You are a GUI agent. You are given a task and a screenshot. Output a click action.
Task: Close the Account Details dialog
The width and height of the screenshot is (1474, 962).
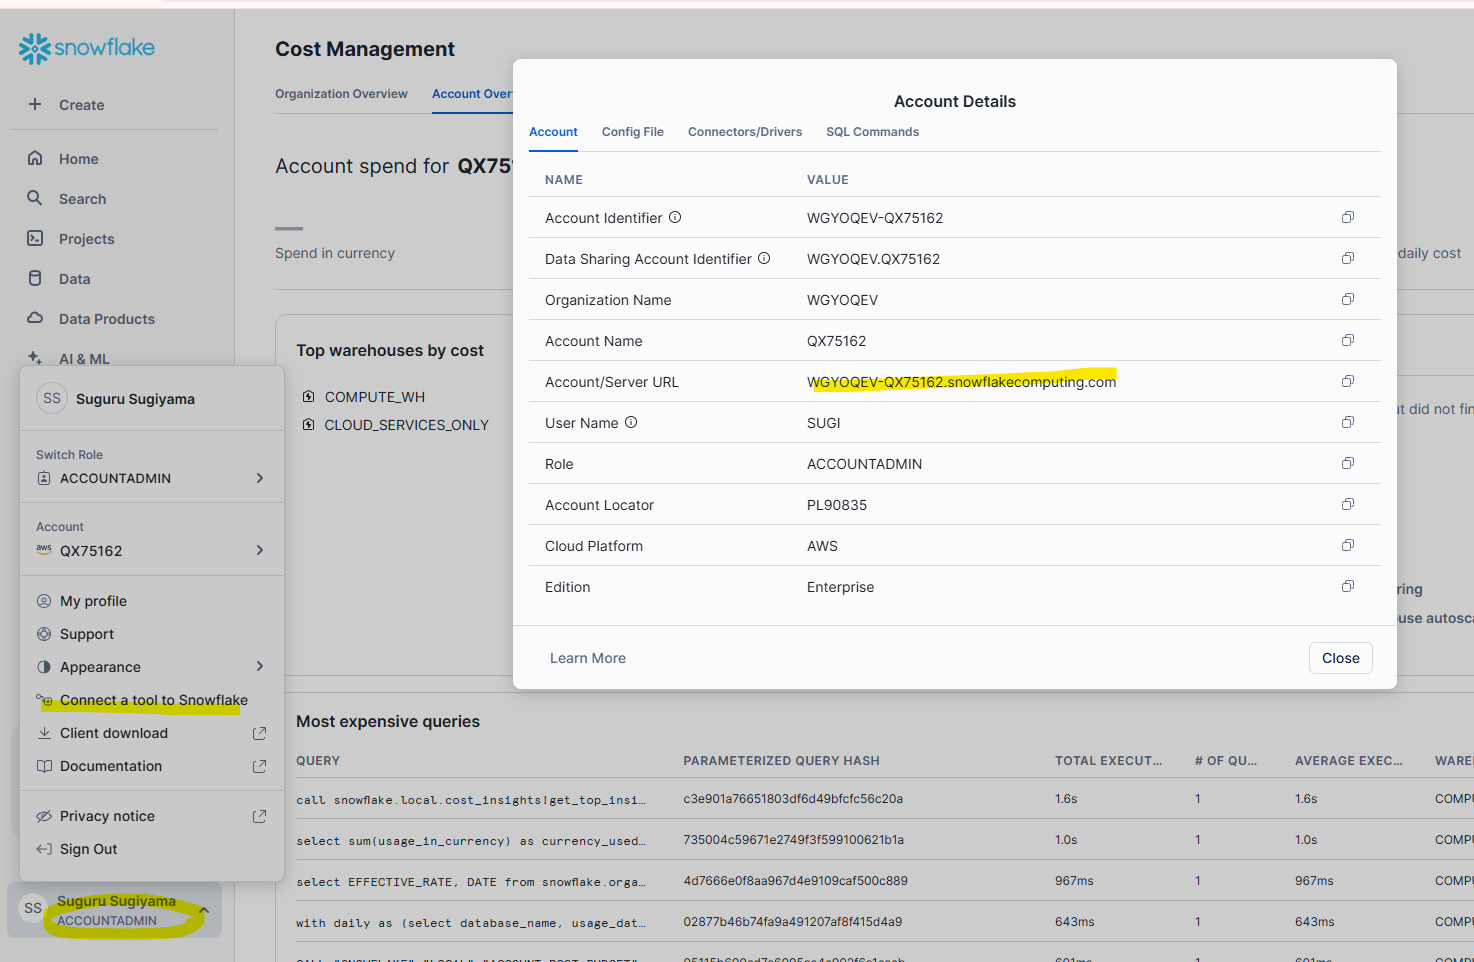(x=1340, y=658)
